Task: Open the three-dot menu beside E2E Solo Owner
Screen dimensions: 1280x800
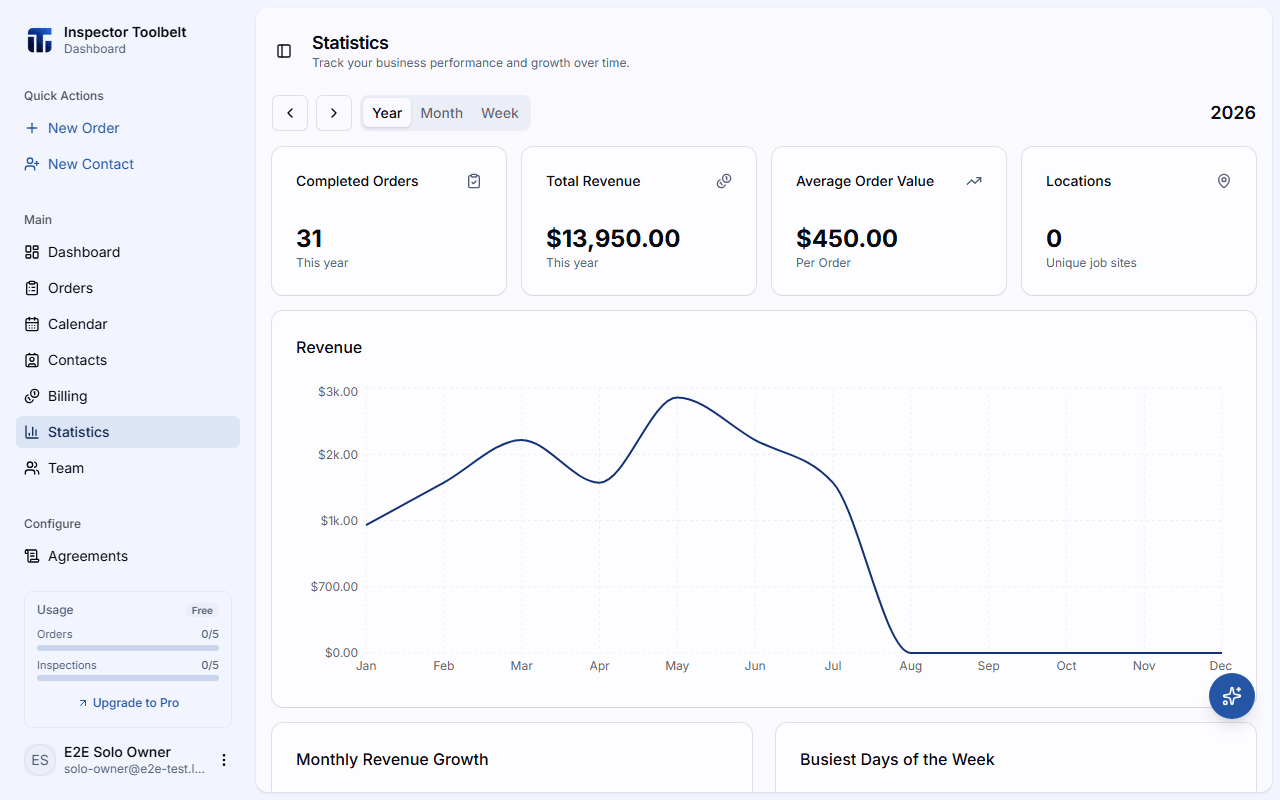Action: tap(224, 760)
